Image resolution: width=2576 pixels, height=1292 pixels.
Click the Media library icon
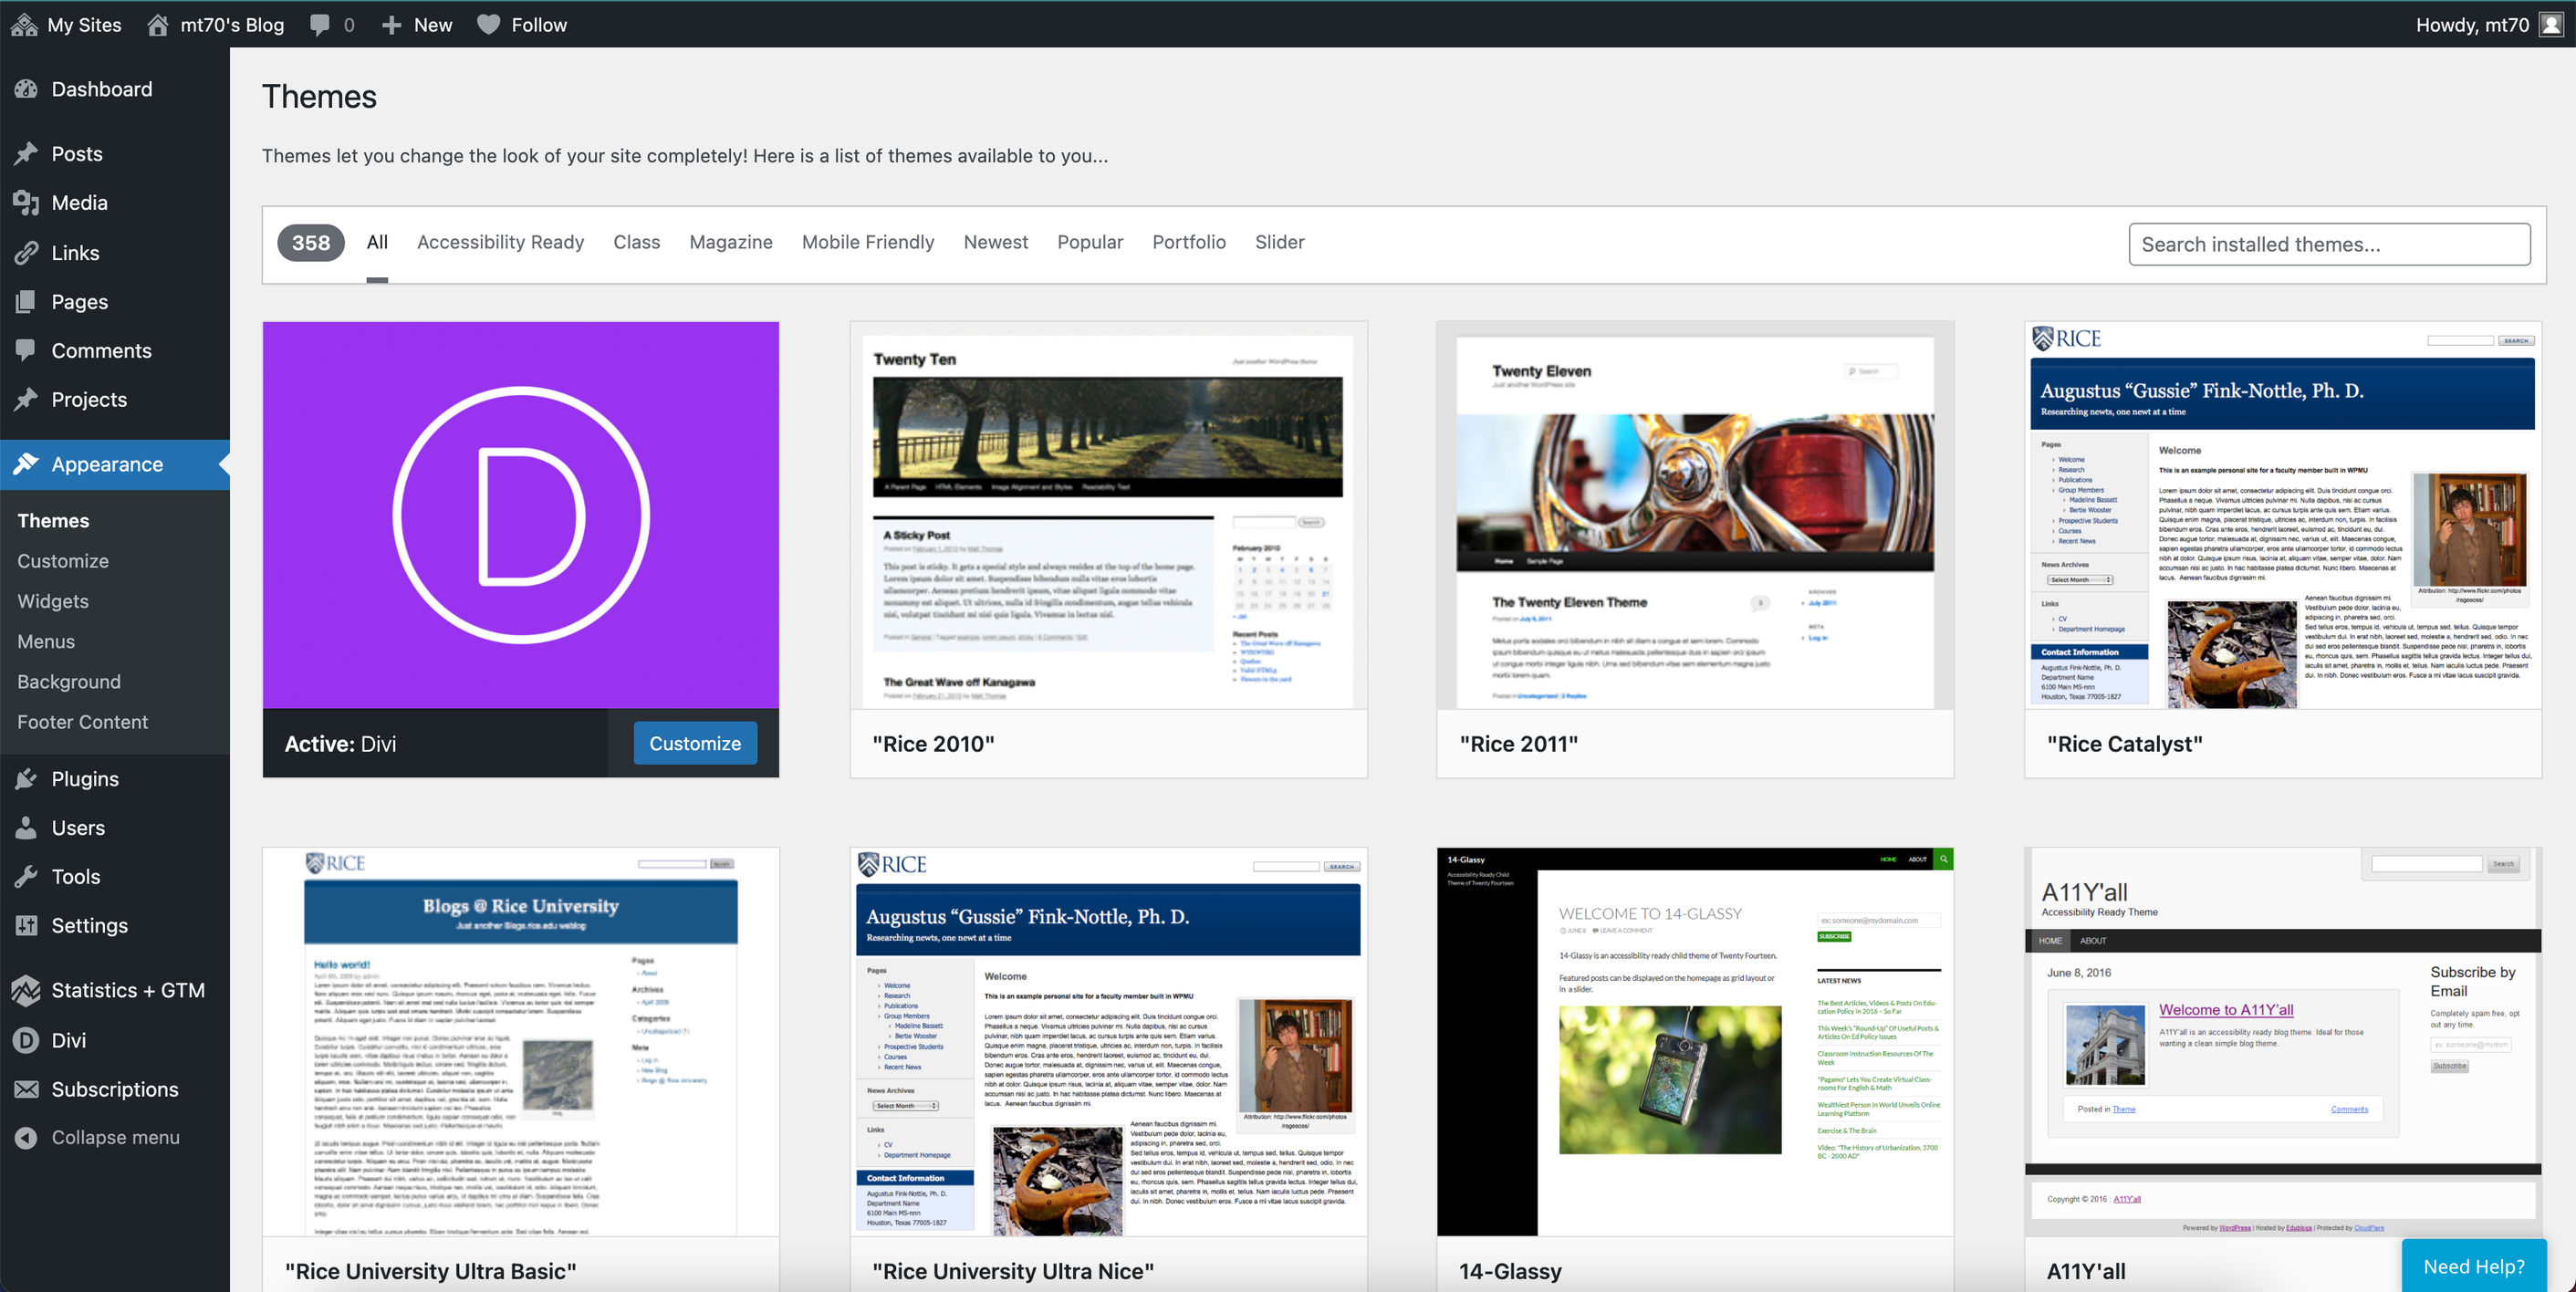pos(26,203)
